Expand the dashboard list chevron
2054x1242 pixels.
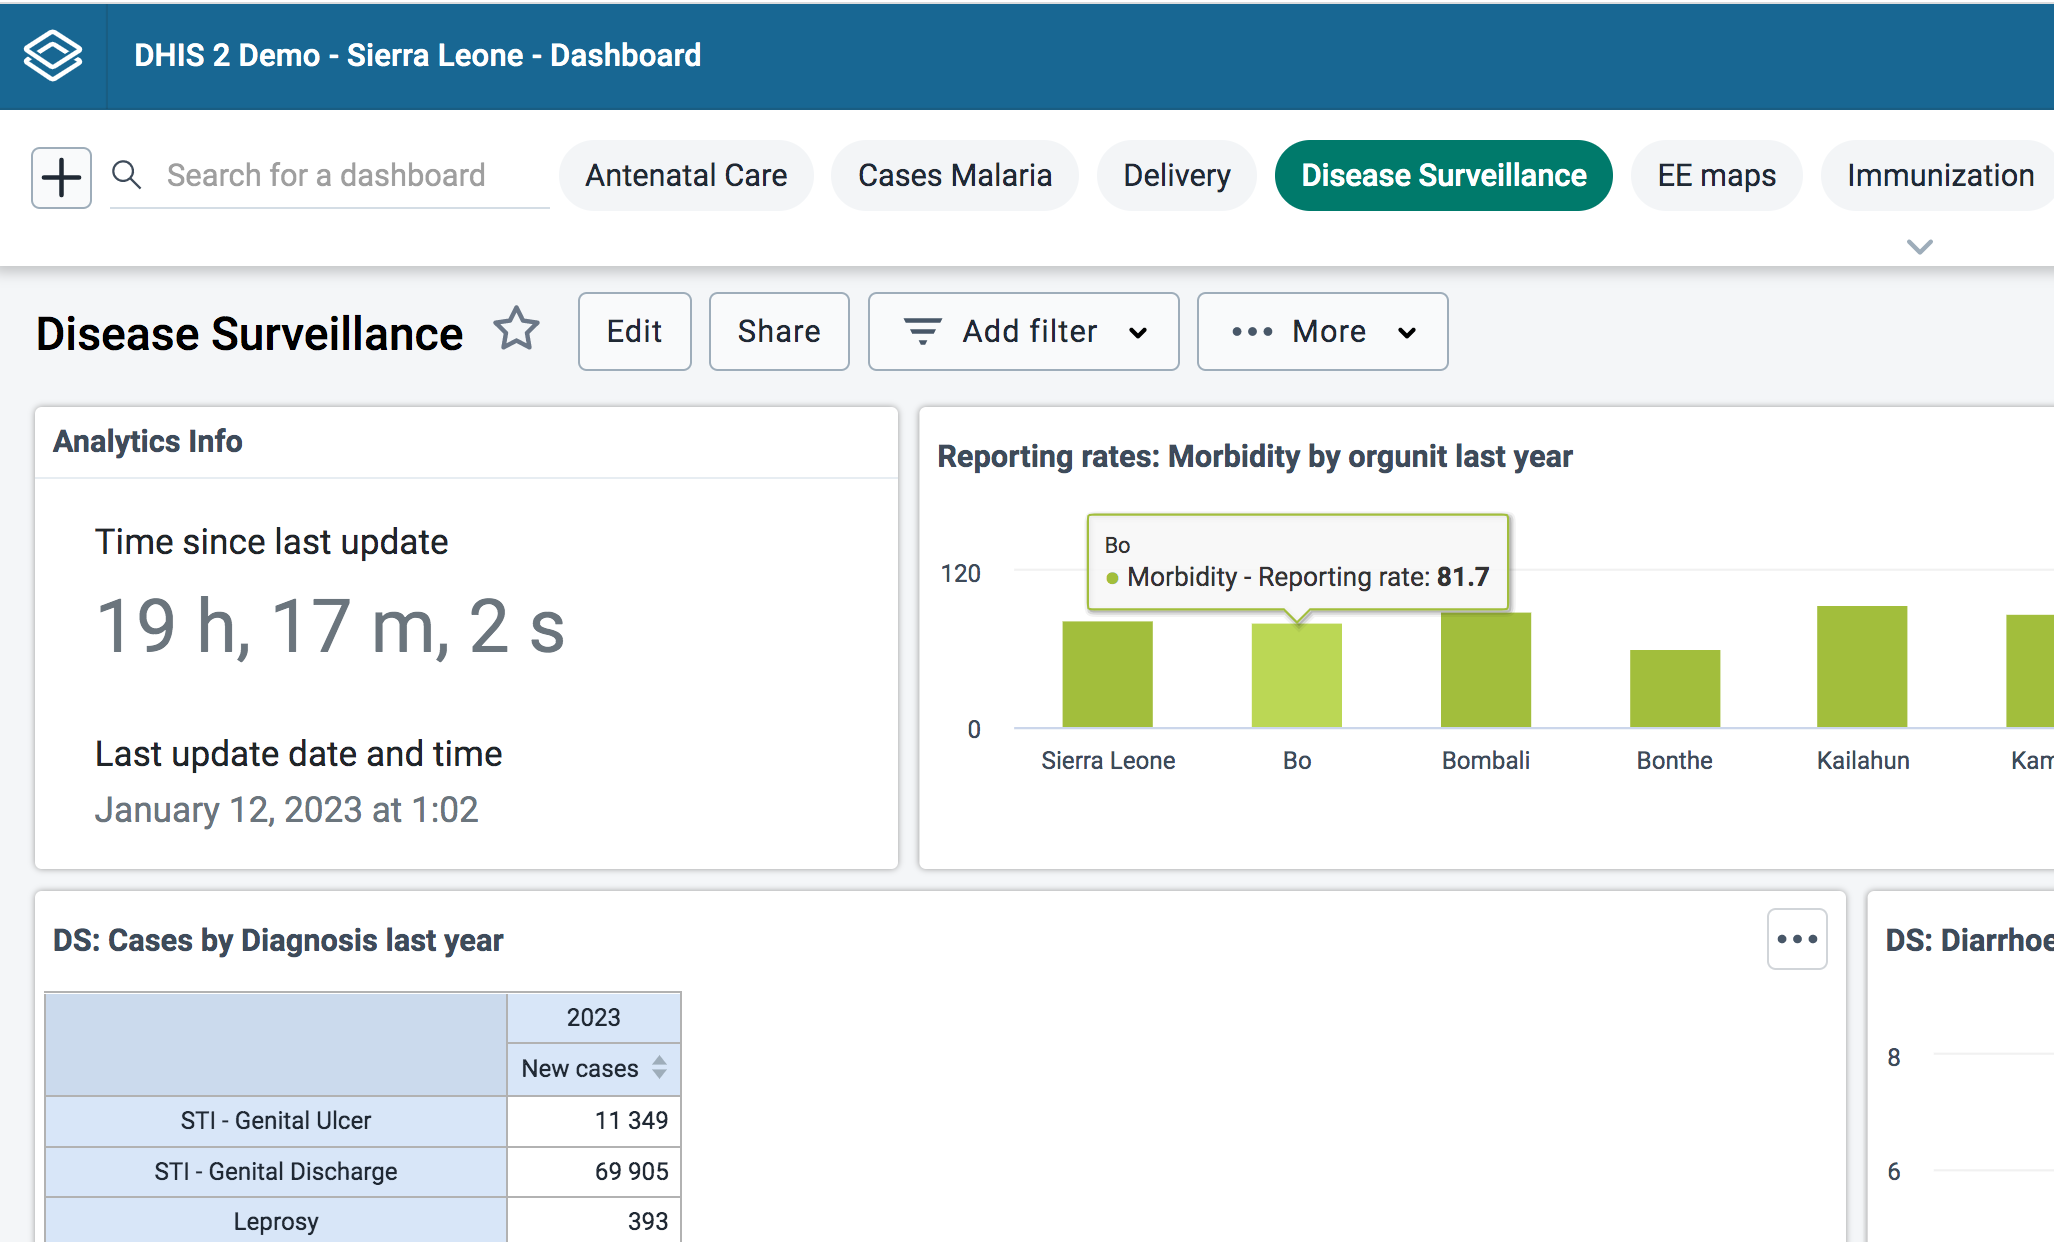click(x=1919, y=246)
